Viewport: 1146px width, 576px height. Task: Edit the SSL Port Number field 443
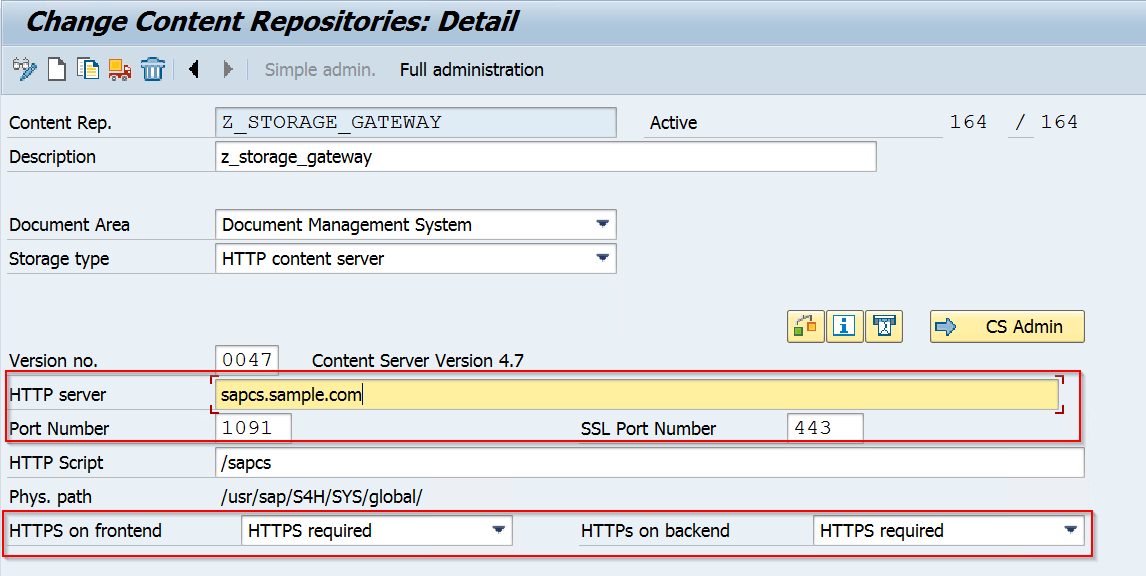(825, 428)
